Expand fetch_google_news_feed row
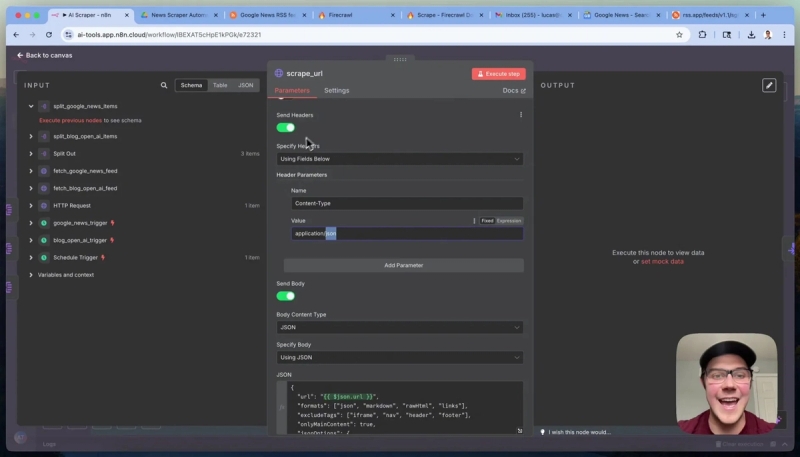 click(x=31, y=171)
